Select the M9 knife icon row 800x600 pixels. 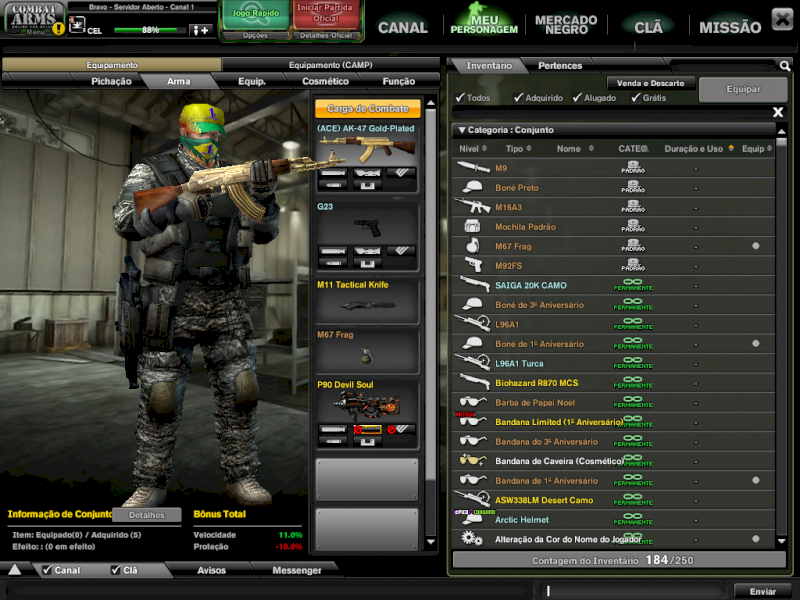pyautogui.click(x=473, y=167)
